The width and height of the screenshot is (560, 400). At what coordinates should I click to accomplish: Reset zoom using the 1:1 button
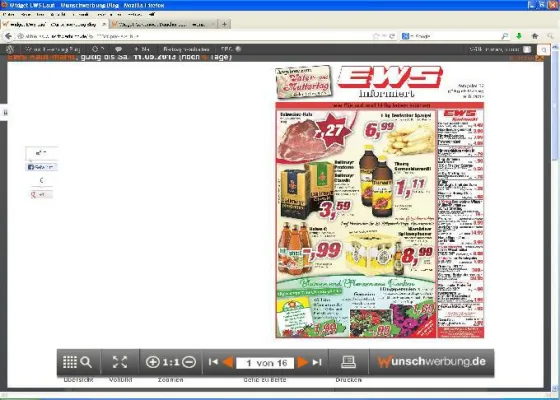tap(171, 362)
